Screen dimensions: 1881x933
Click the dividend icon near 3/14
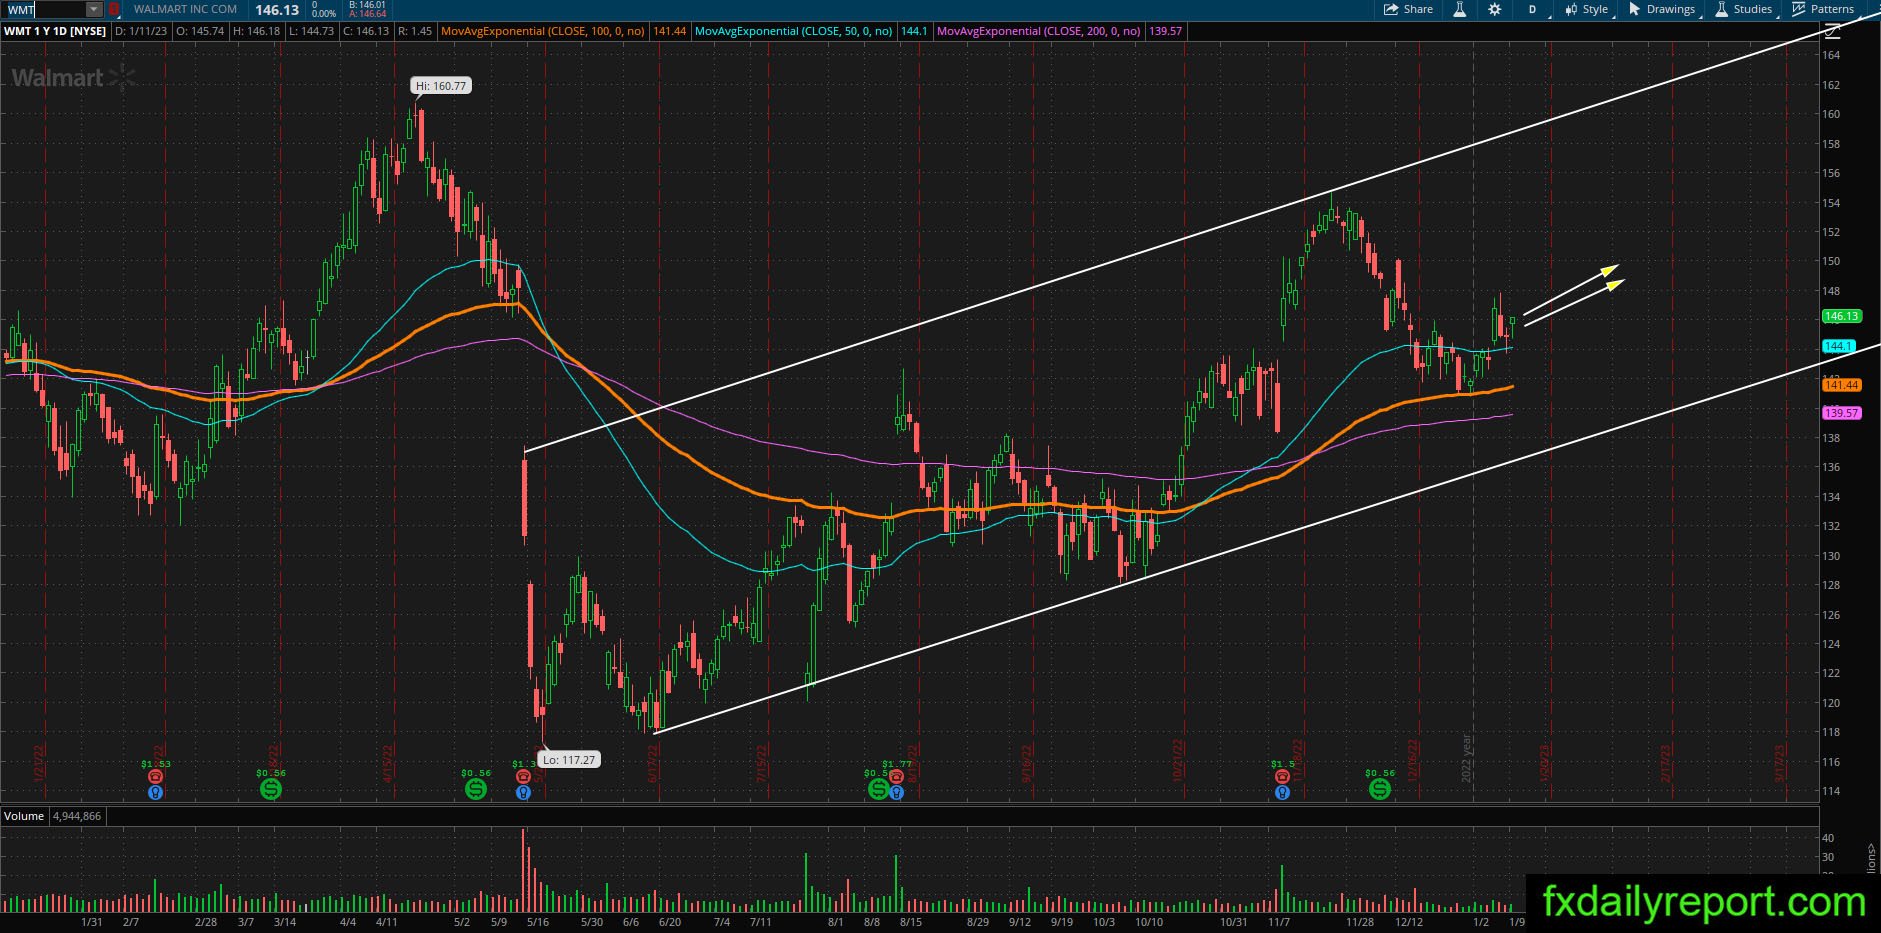pos(271,789)
